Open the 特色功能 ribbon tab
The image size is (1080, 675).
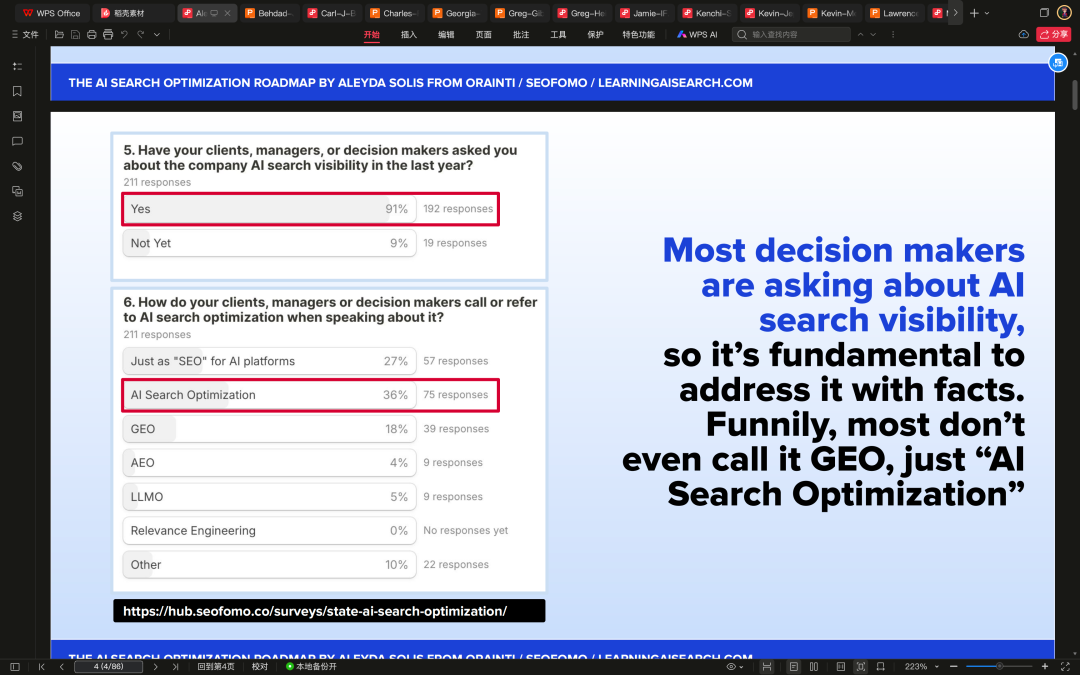point(638,34)
